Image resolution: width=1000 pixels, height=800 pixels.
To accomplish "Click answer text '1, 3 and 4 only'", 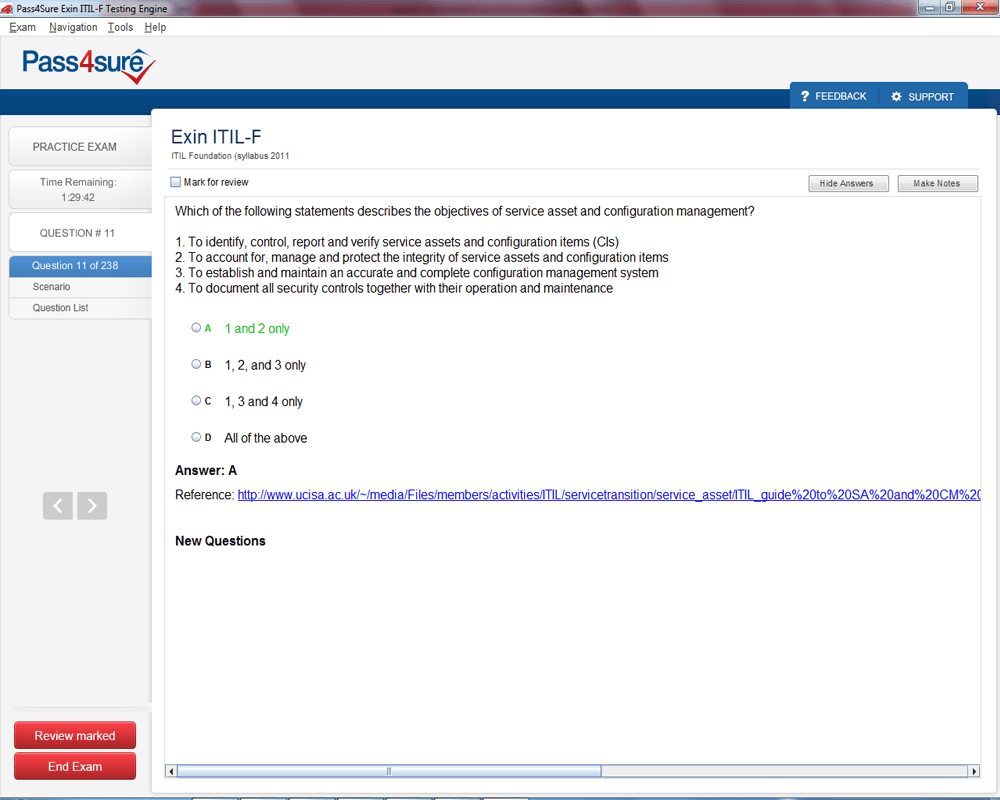I will tap(263, 401).
